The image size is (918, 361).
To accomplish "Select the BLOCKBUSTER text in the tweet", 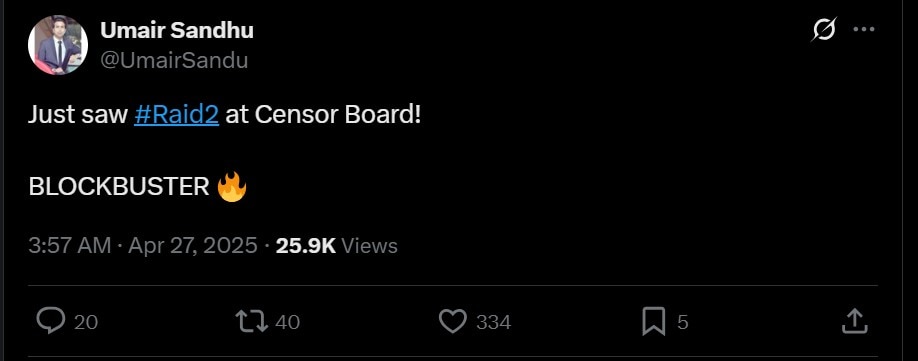I will pyautogui.click(x=119, y=187).
